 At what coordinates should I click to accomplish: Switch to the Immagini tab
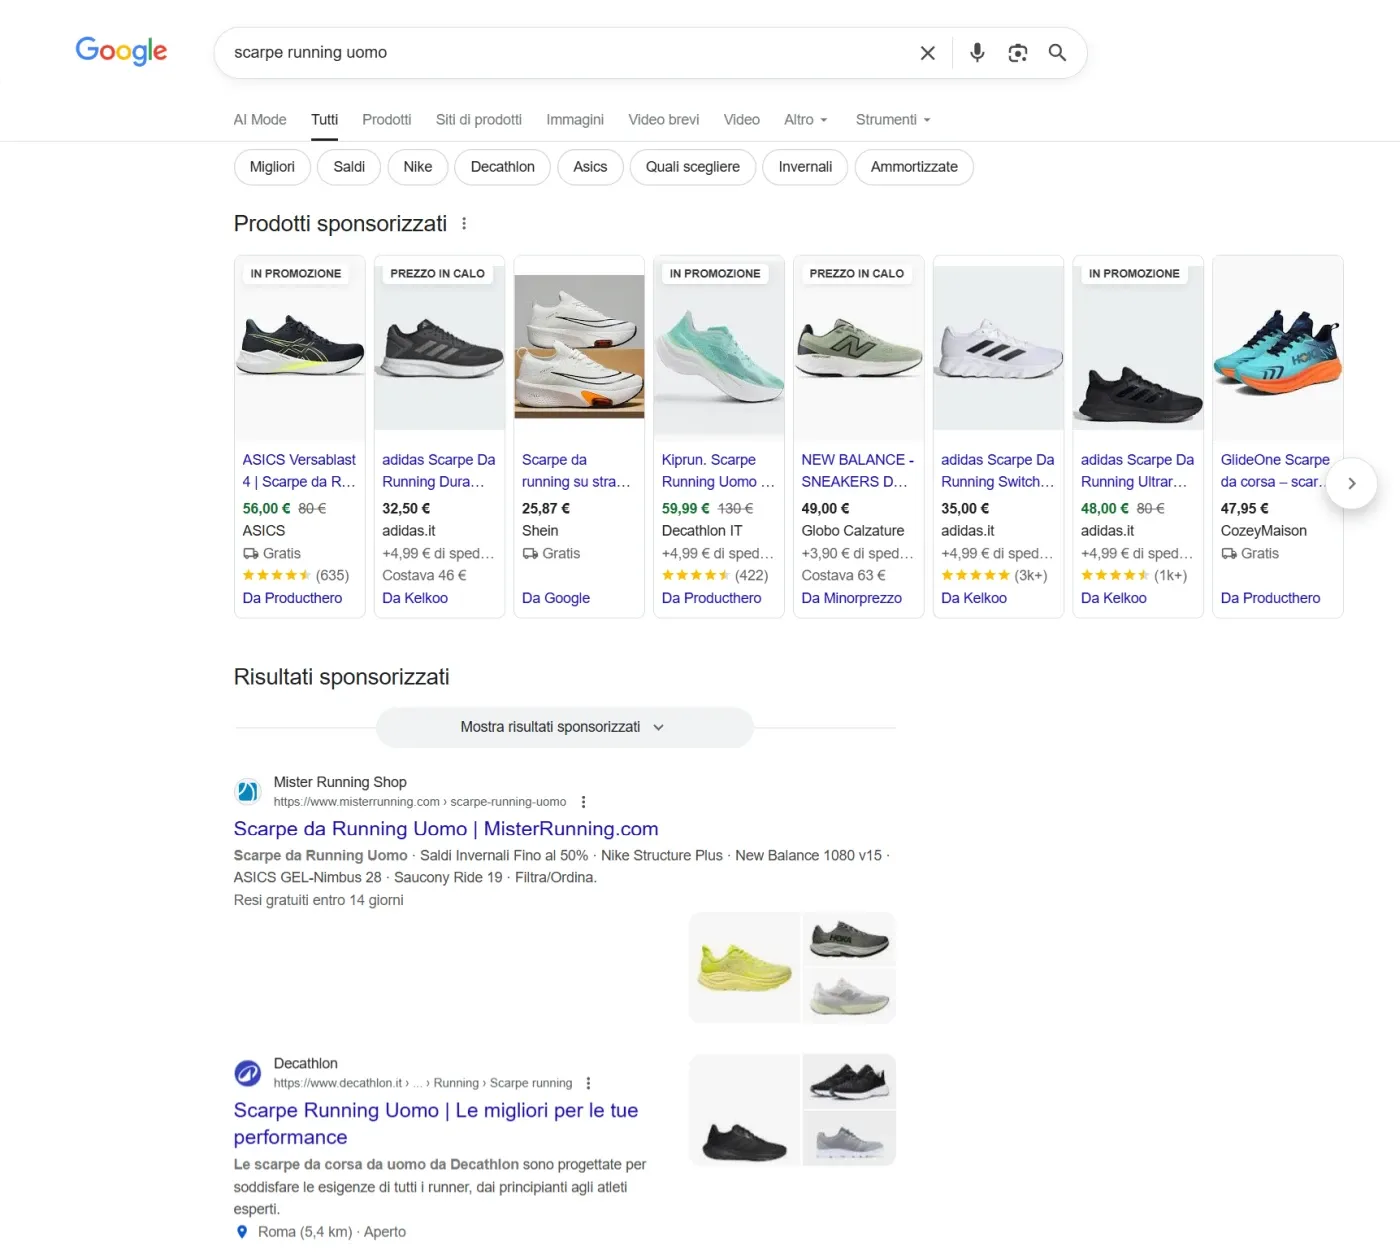tap(574, 120)
